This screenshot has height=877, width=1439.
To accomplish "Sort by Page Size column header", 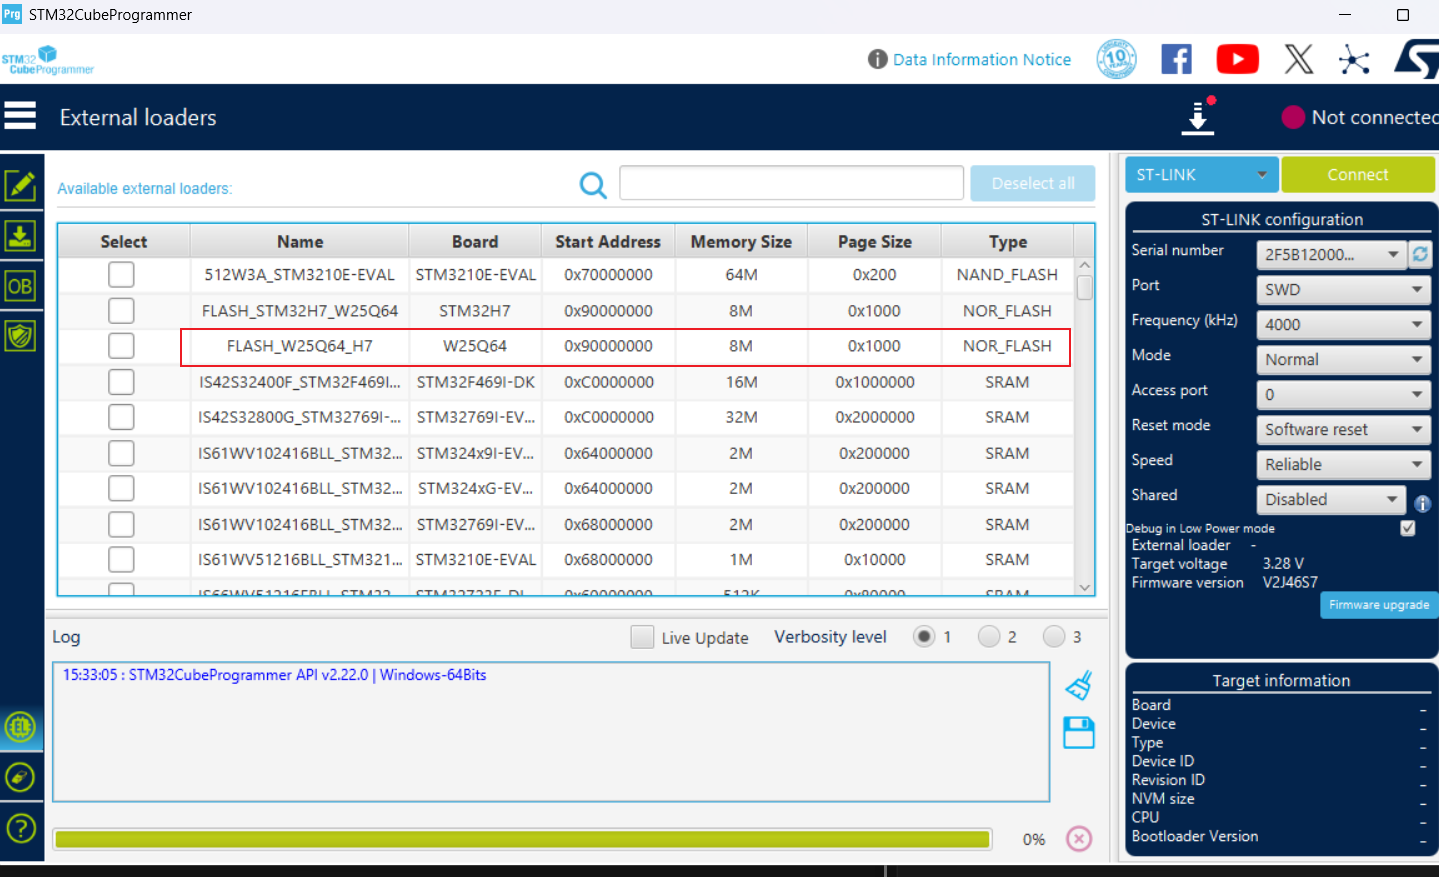I will 875,242.
